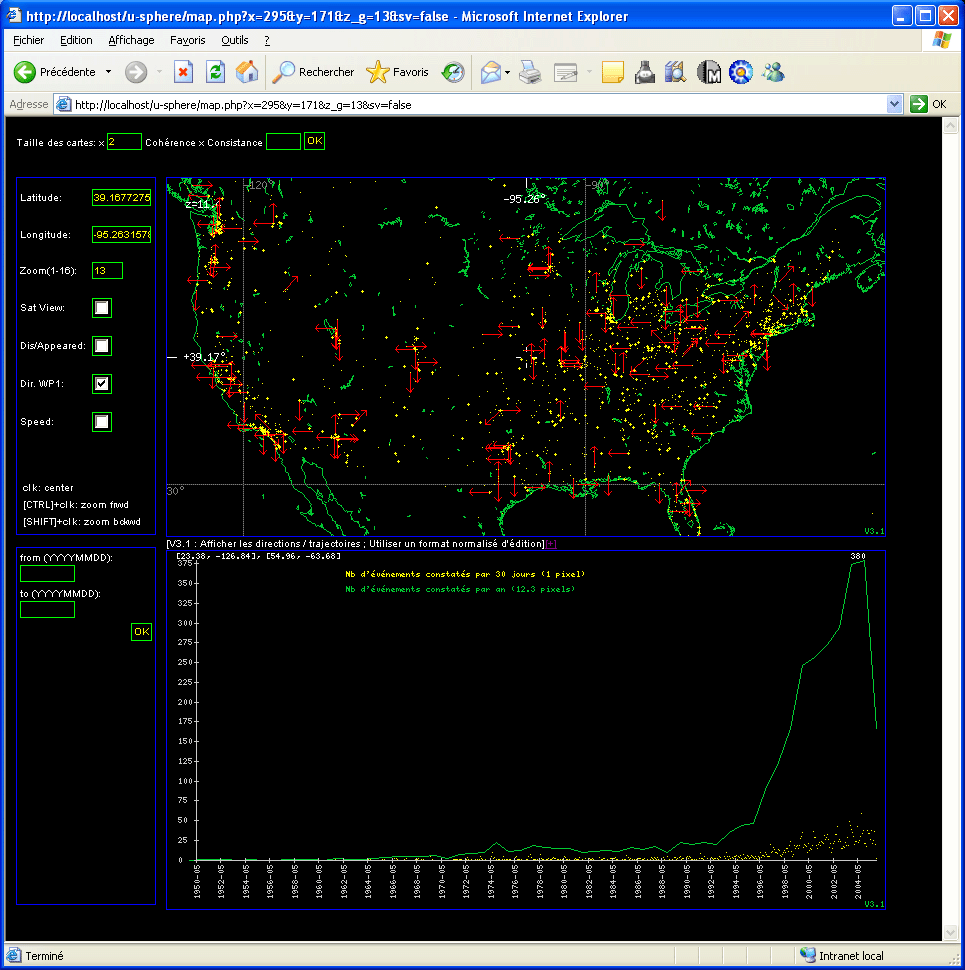
Task: Click the printer icon to print
Action: point(530,72)
